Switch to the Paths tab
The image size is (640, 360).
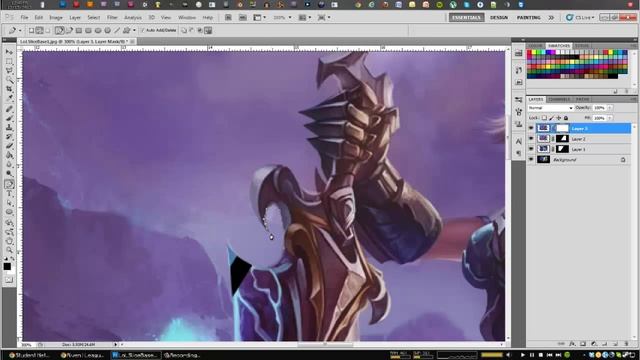tap(582, 99)
